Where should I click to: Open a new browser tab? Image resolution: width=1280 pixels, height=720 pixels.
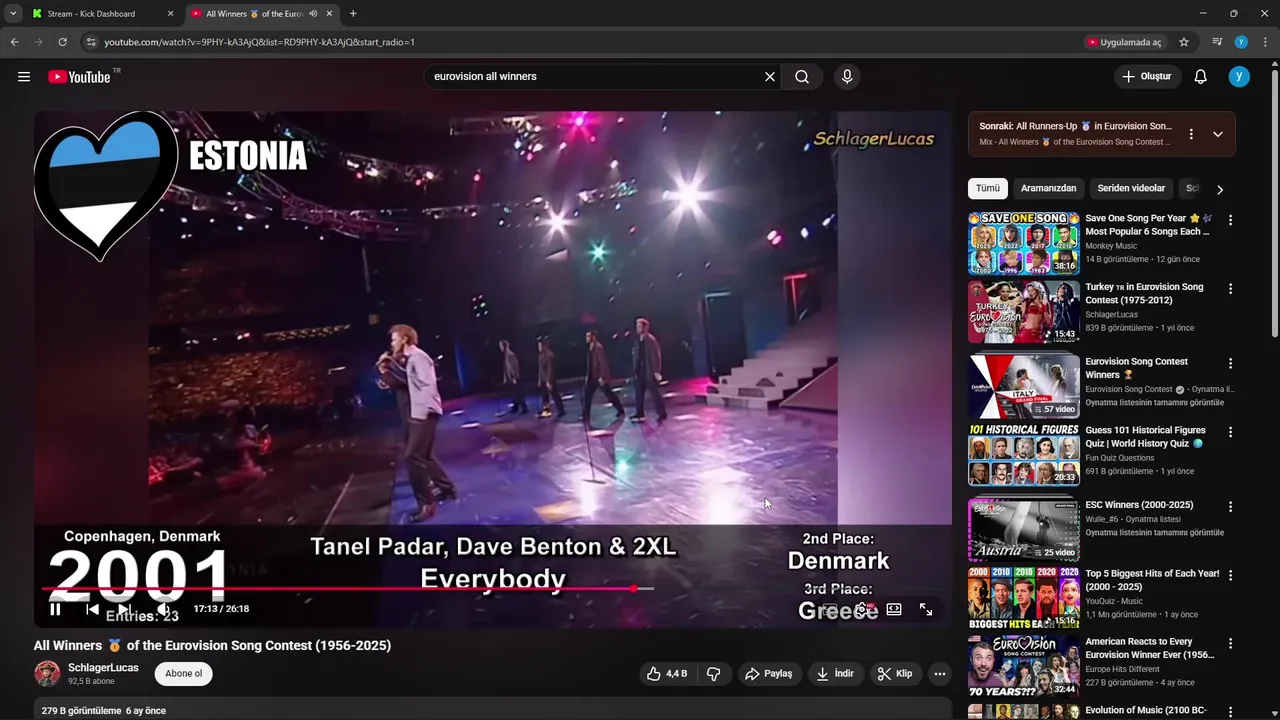(x=353, y=14)
